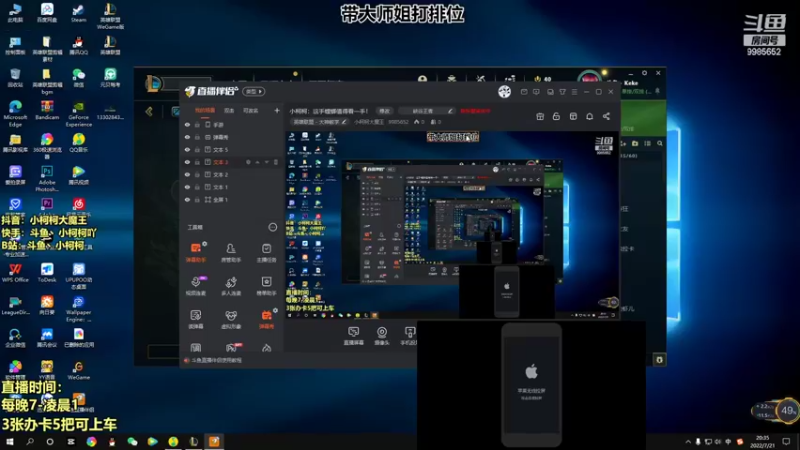
Task: Click back arrow in League client window
Action: coord(149,111)
